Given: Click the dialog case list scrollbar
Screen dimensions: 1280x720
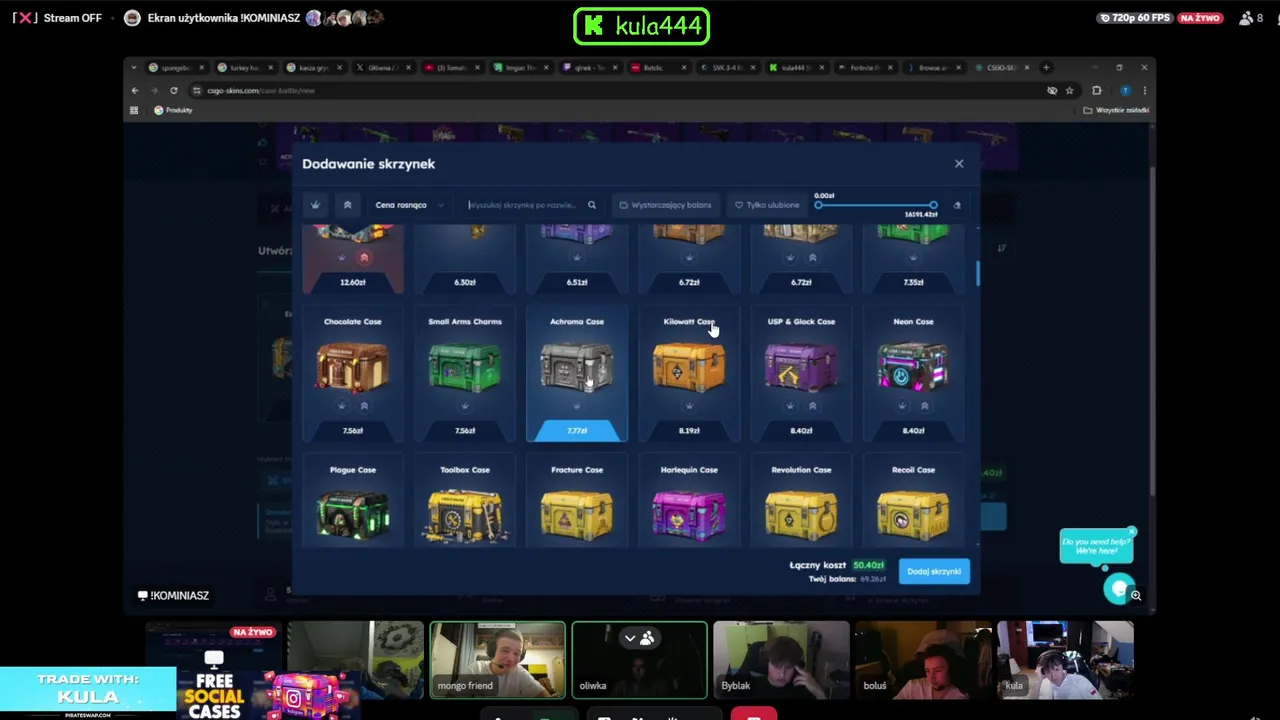Looking at the screenshot, I should click(x=977, y=274).
